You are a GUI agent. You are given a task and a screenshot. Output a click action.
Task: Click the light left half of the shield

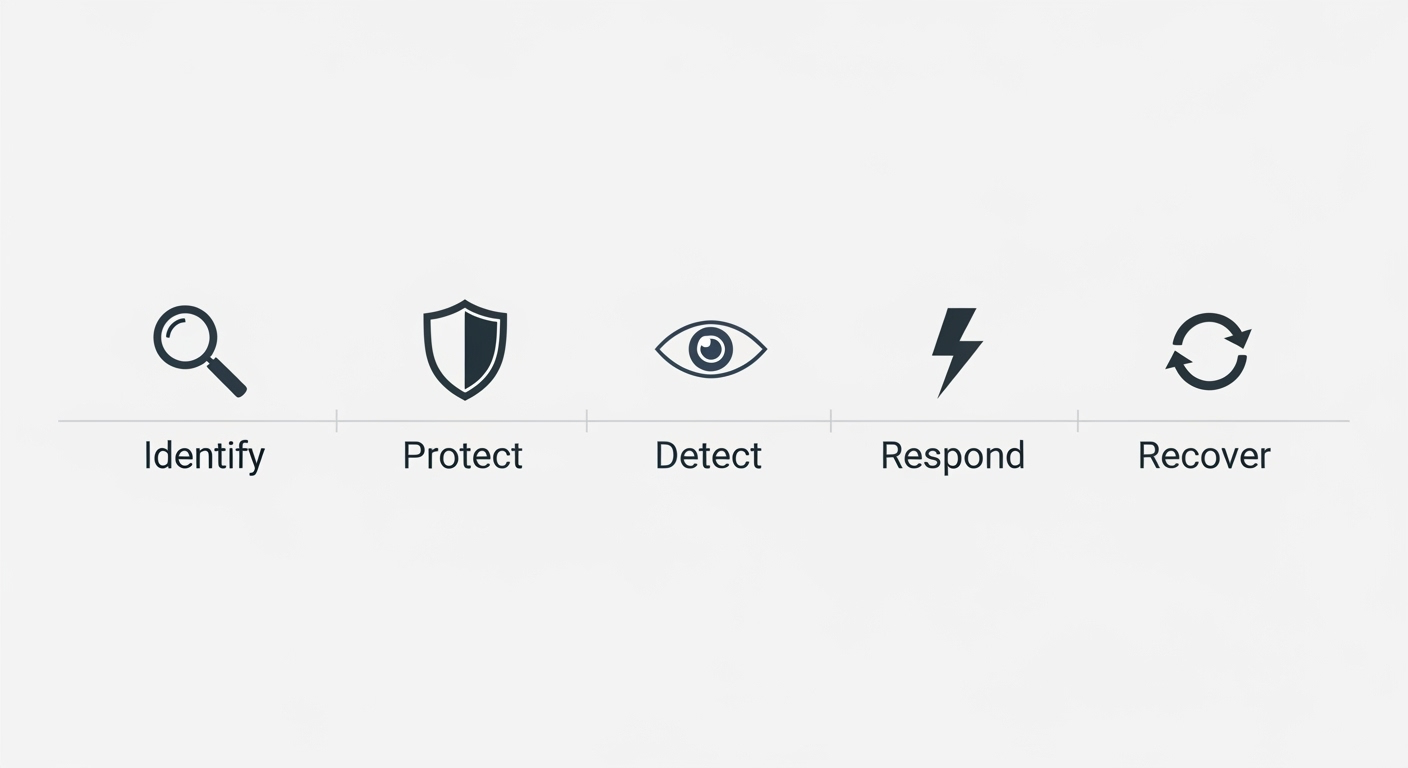pos(448,350)
